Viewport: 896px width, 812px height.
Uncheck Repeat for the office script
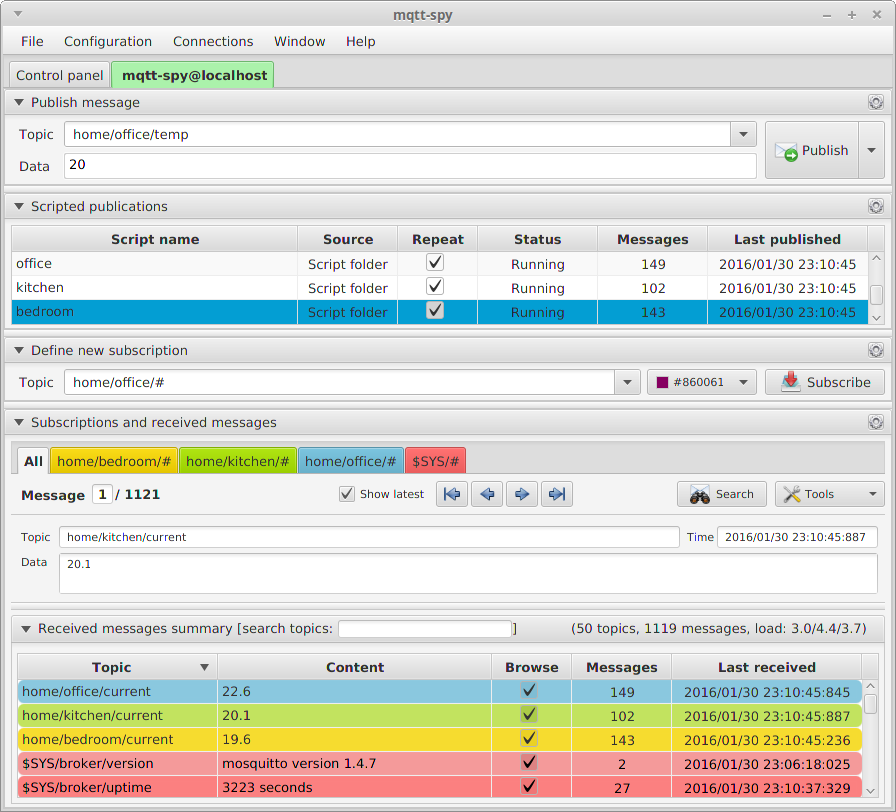435,262
